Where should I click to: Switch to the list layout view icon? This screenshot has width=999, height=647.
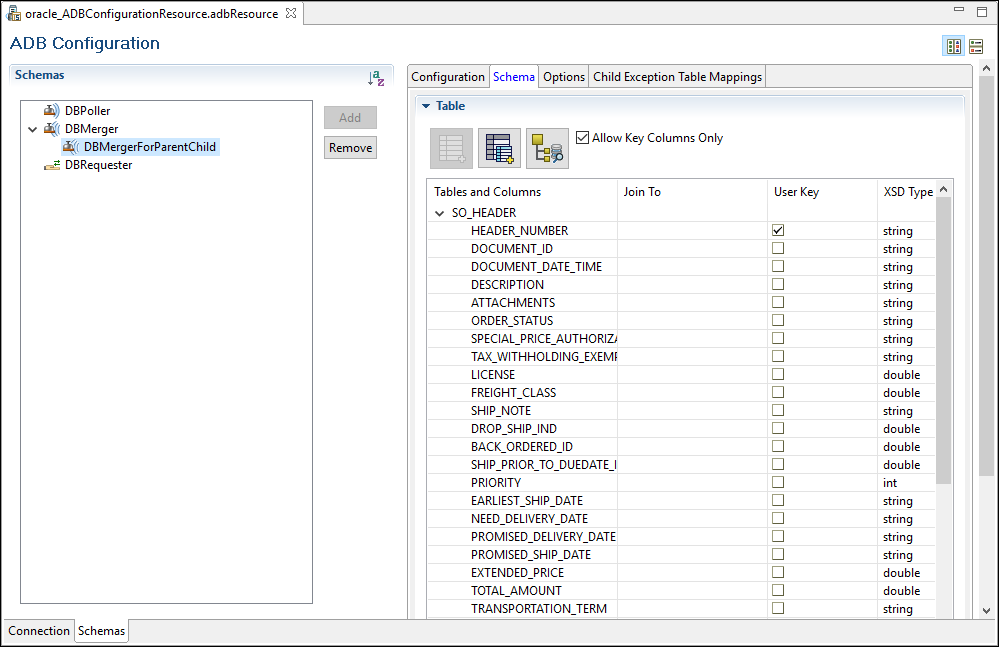point(976,46)
